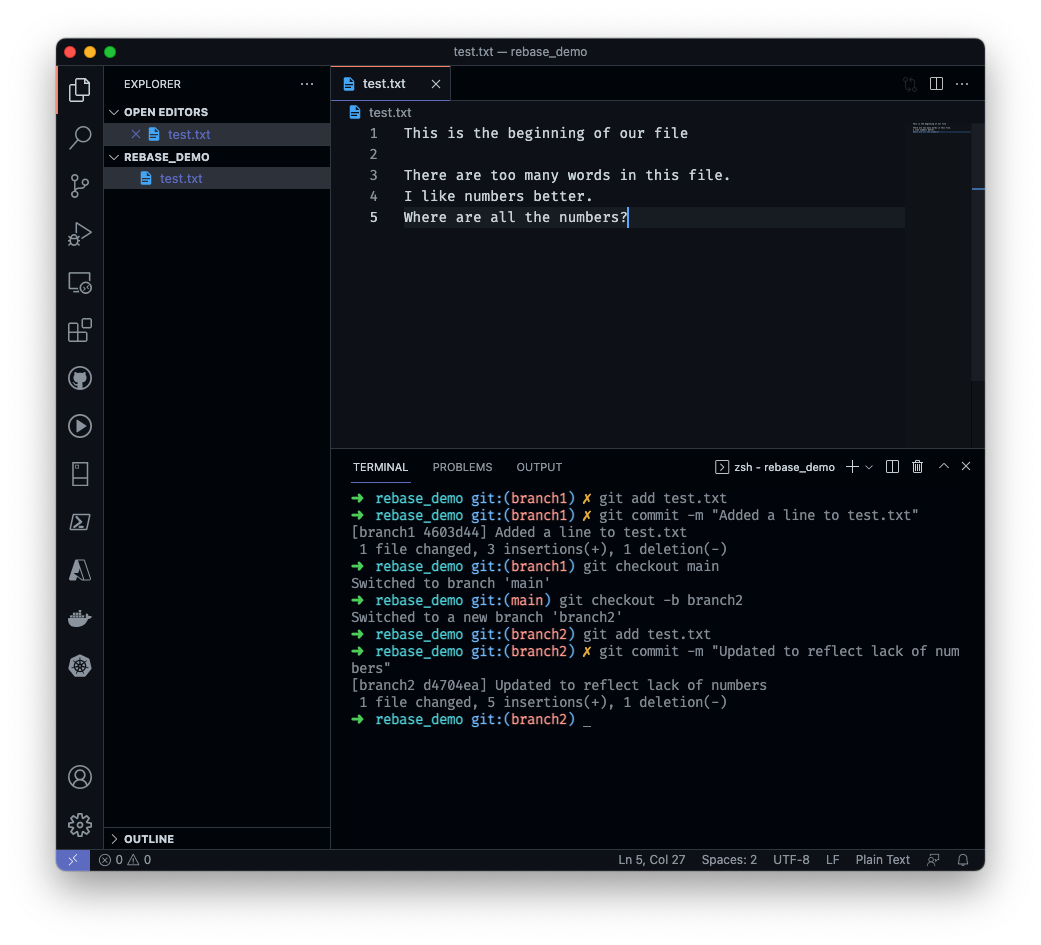The width and height of the screenshot is (1041, 945).
Task: Collapse the REBASE_DEMO folder section
Action: 217,157
